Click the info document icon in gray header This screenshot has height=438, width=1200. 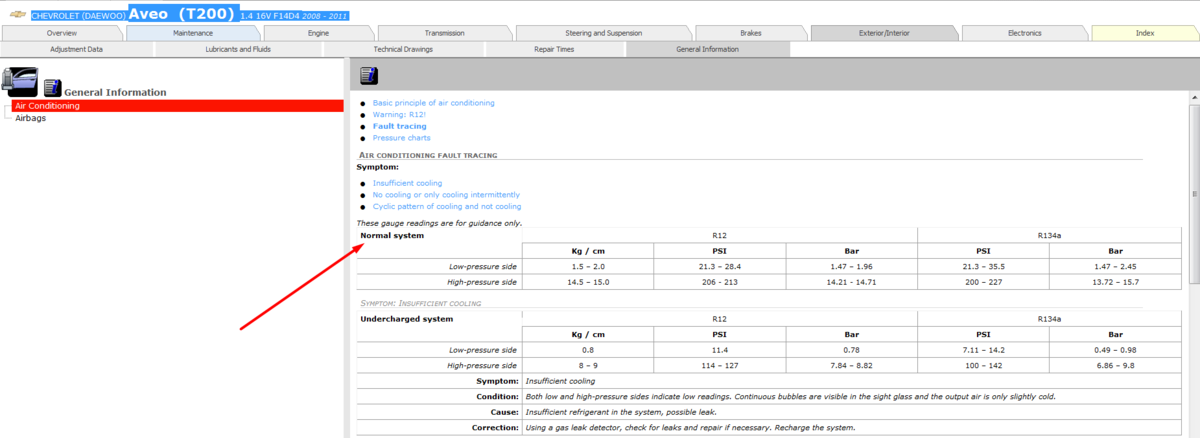(x=368, y=75)
